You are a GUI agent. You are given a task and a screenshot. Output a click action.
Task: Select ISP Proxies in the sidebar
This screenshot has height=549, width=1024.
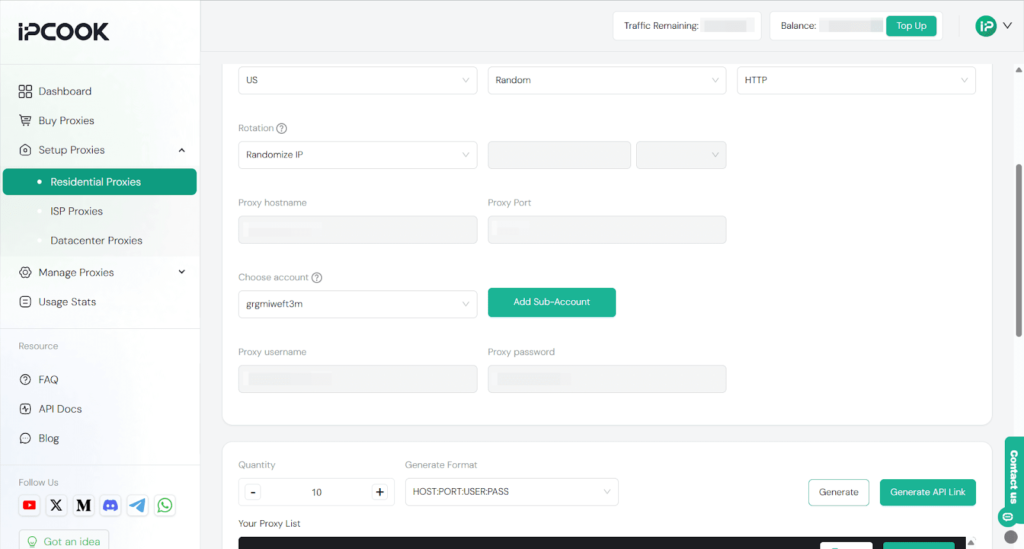(x=77, y=211)
